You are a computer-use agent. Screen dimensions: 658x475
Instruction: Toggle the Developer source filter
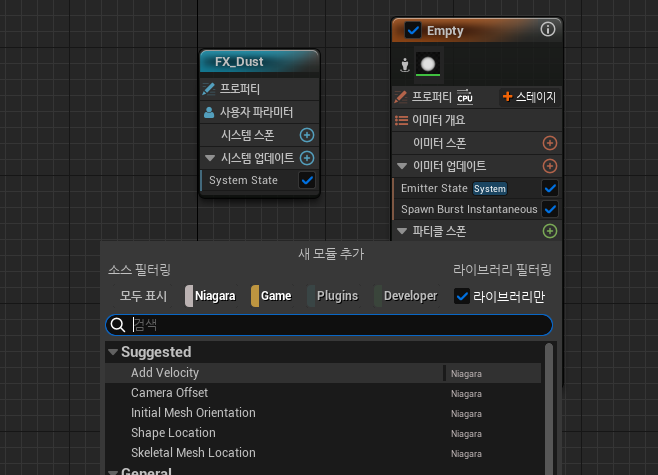pos(406,296)
